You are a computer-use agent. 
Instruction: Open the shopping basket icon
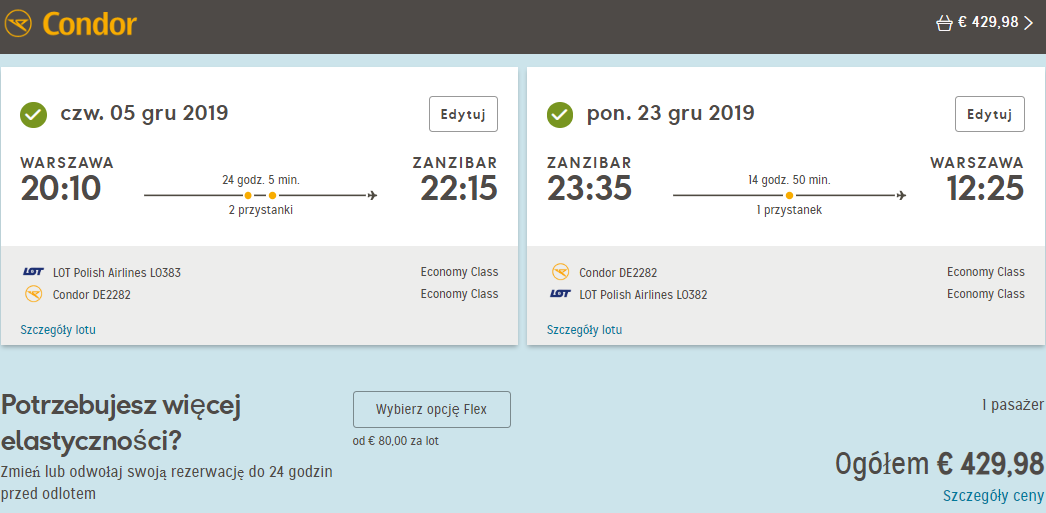pos(944,24)
